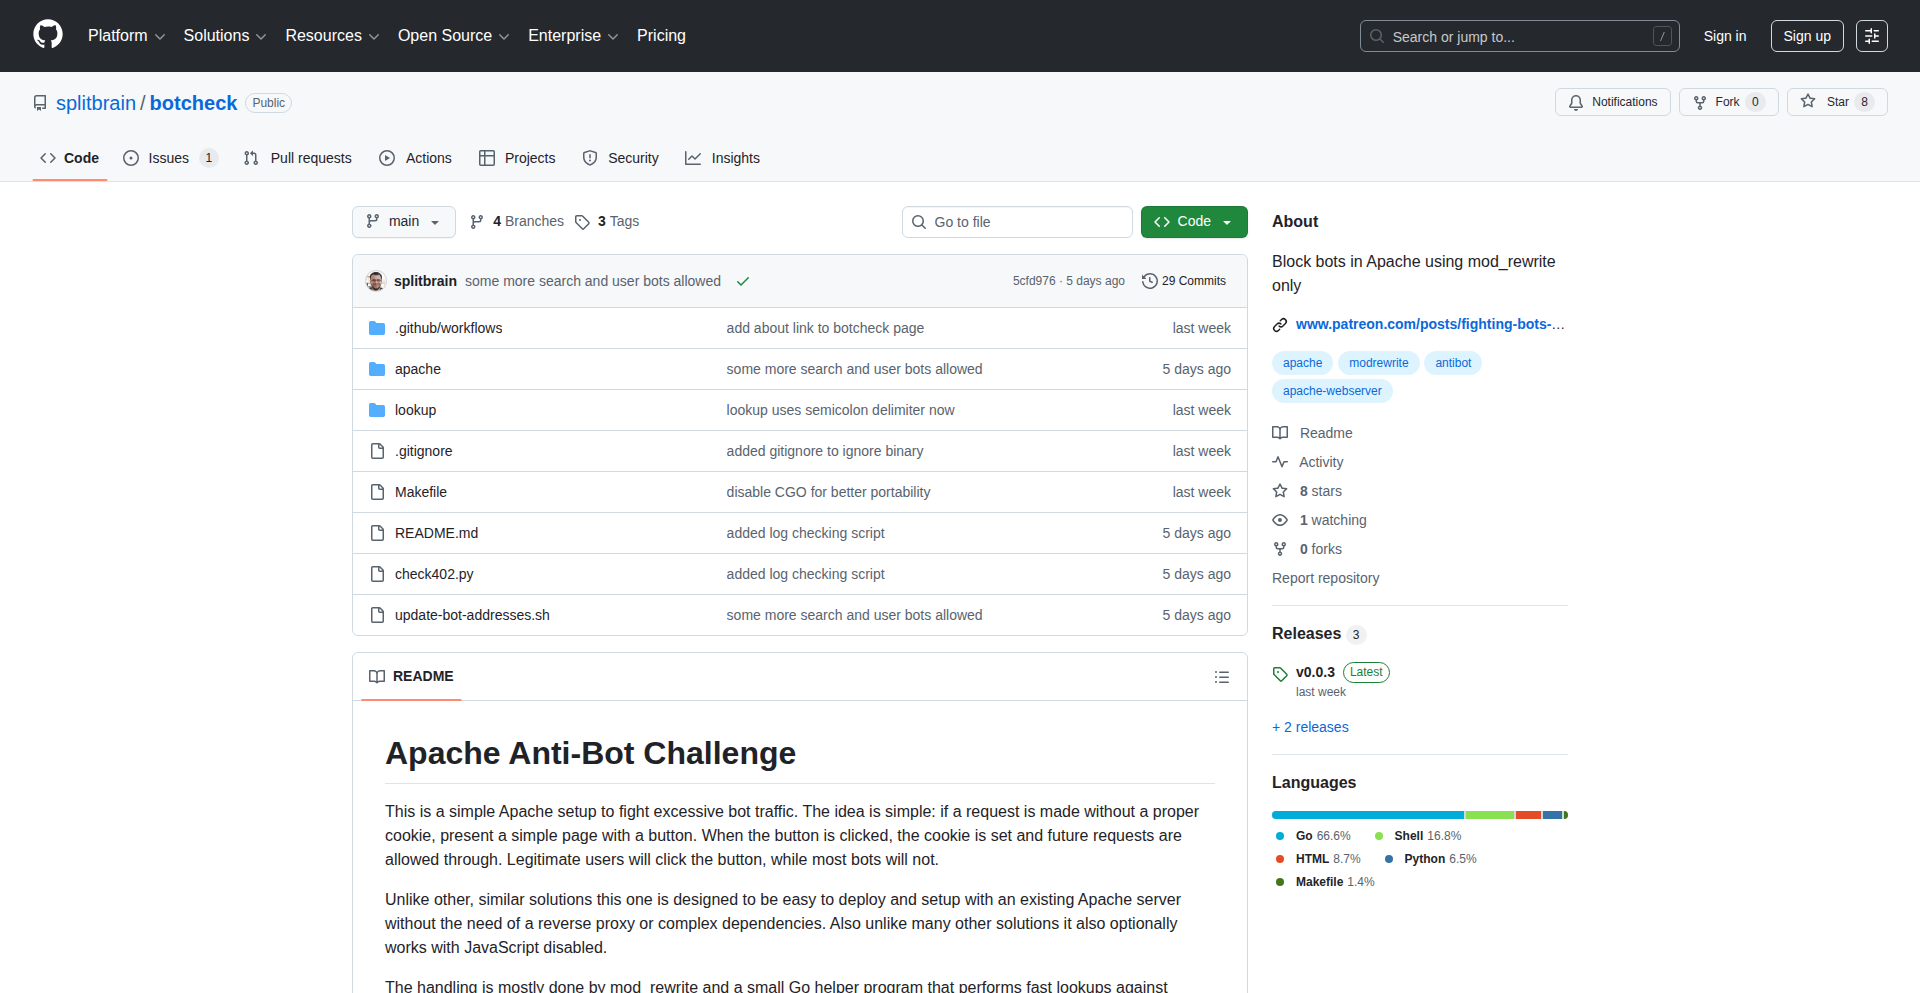Fork the botcheck repository
This screenshot has width=1920, height=993.
coord(1728,102)
